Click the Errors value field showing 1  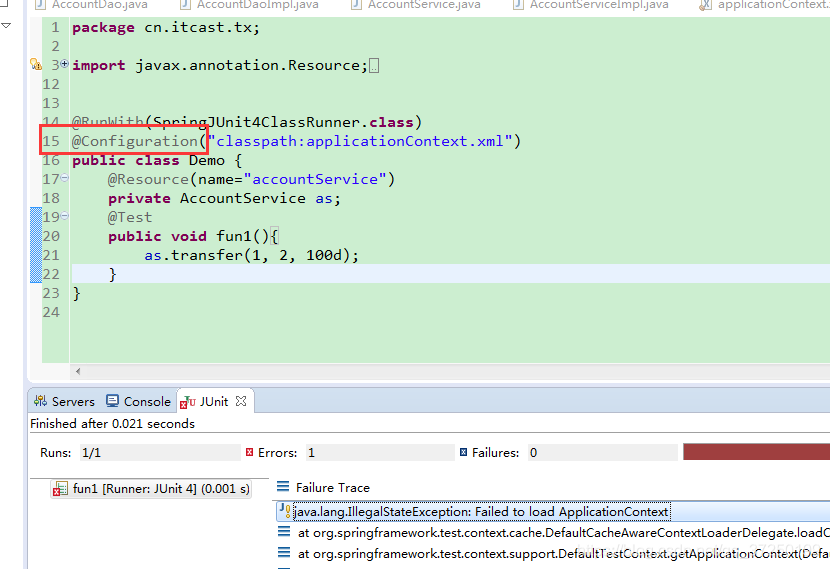pyautogui.click(x=380, y=453)
